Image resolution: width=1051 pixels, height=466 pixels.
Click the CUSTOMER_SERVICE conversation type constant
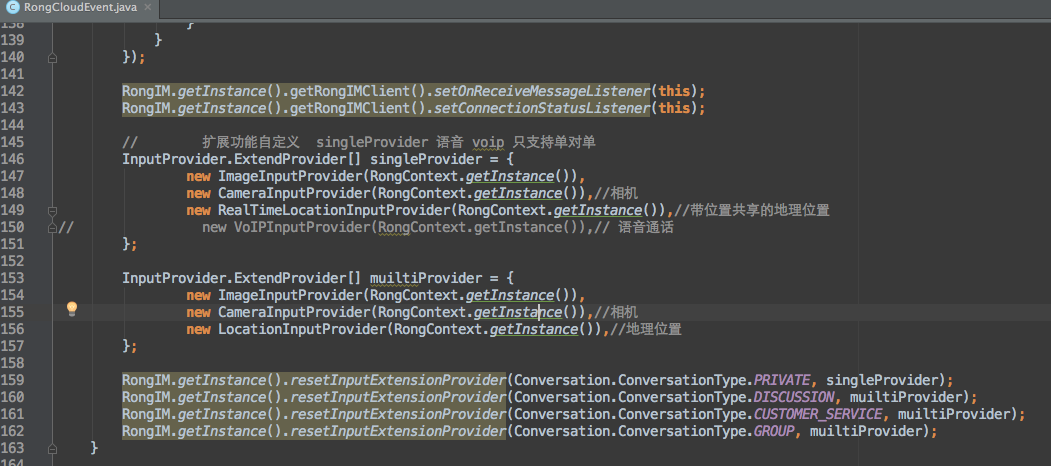tap(818, 414)
